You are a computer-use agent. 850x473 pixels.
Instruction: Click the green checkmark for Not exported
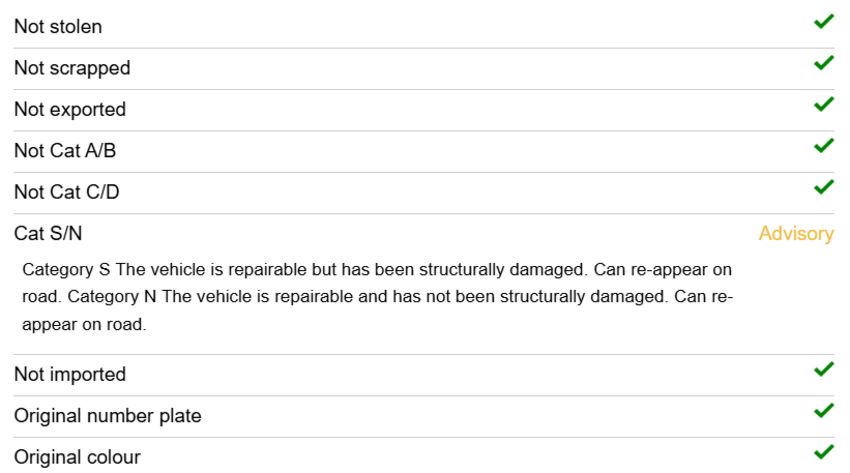click(x=823, y=104)
